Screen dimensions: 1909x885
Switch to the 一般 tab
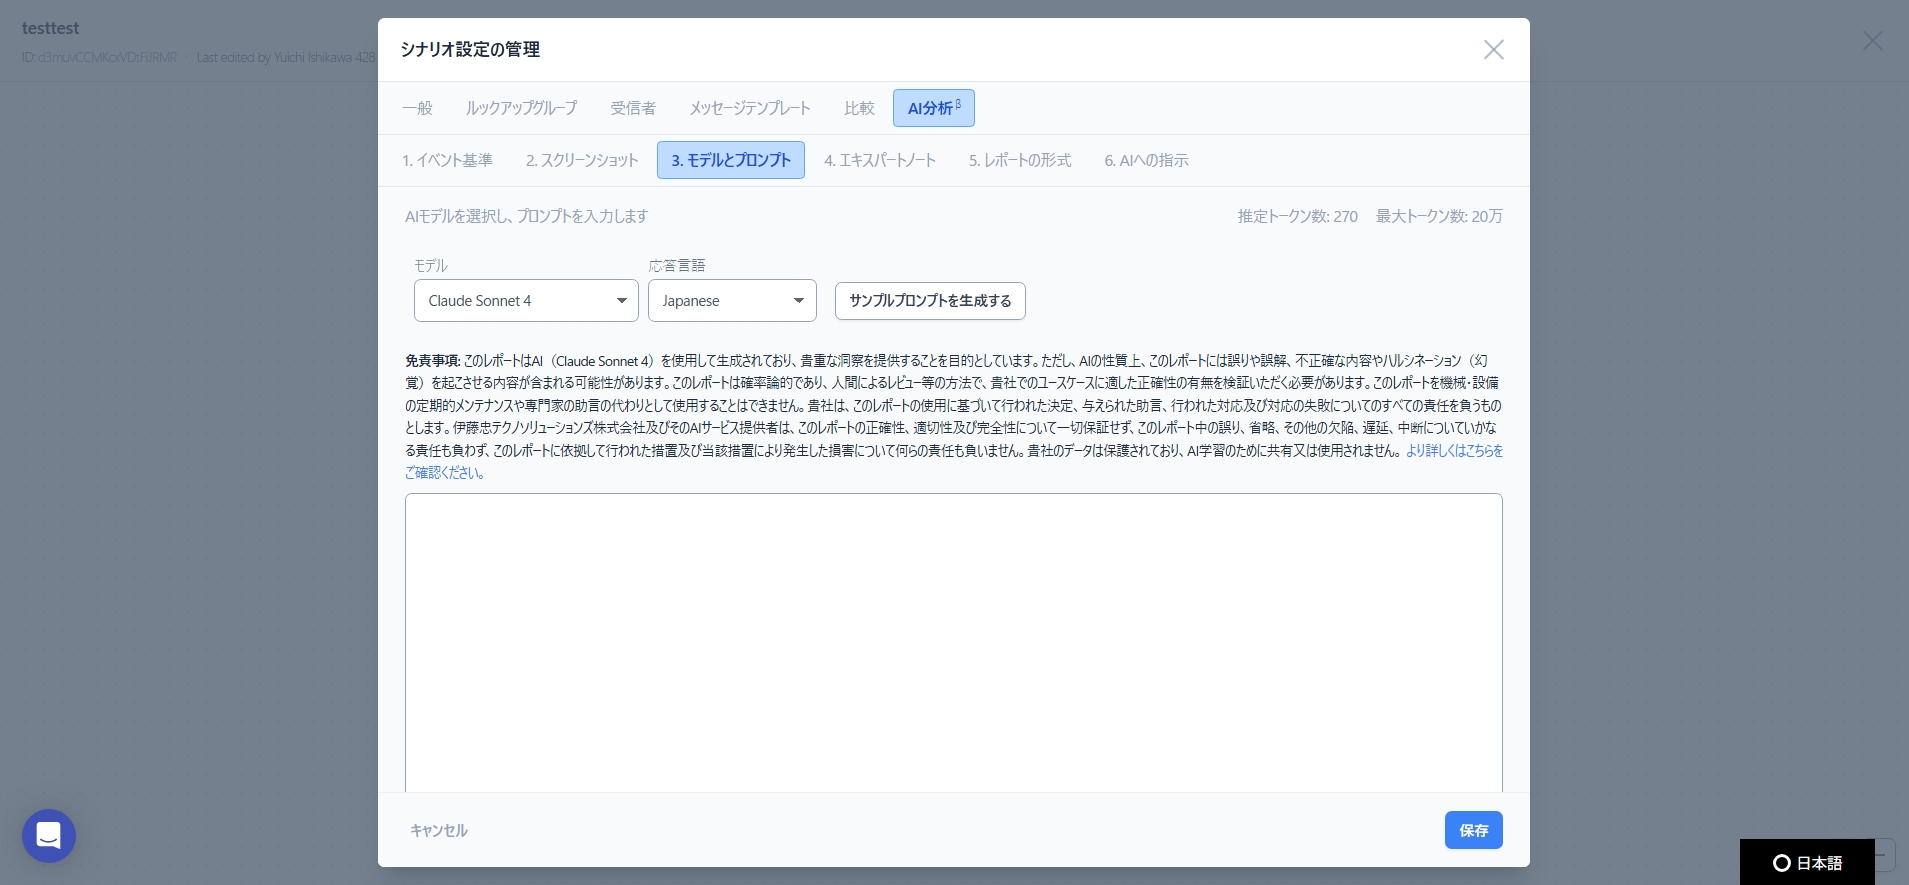pos(417,108)
